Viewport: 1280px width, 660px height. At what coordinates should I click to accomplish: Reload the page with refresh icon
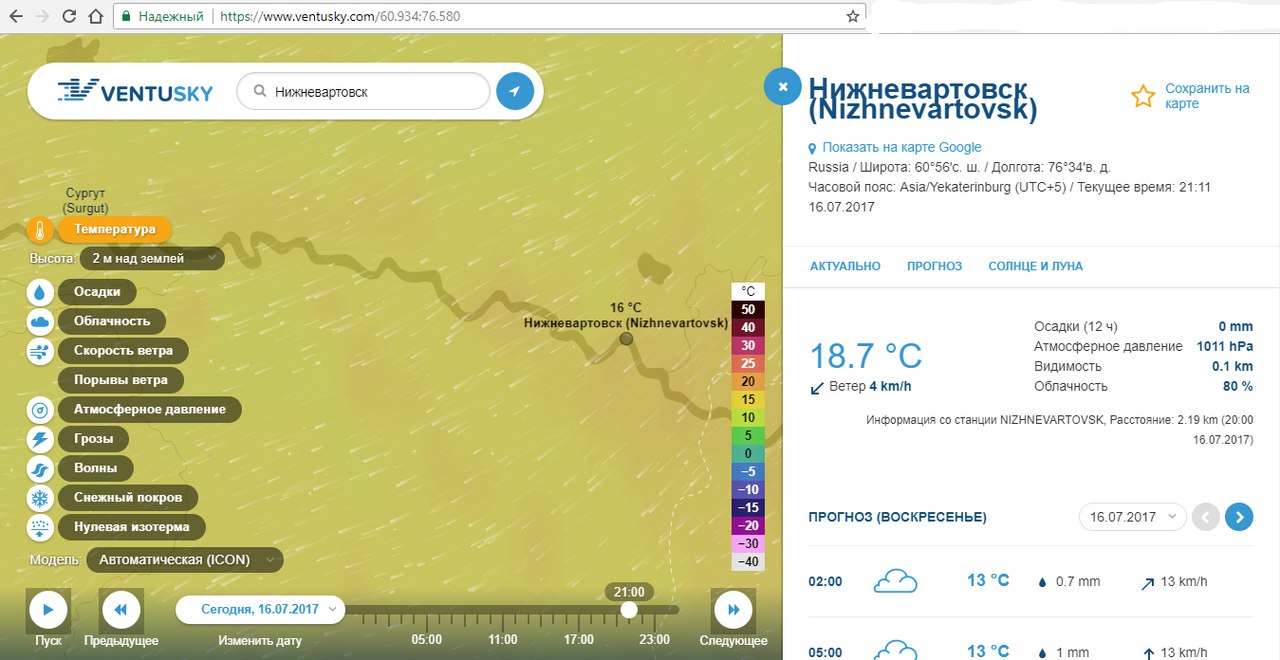point(69,17)
